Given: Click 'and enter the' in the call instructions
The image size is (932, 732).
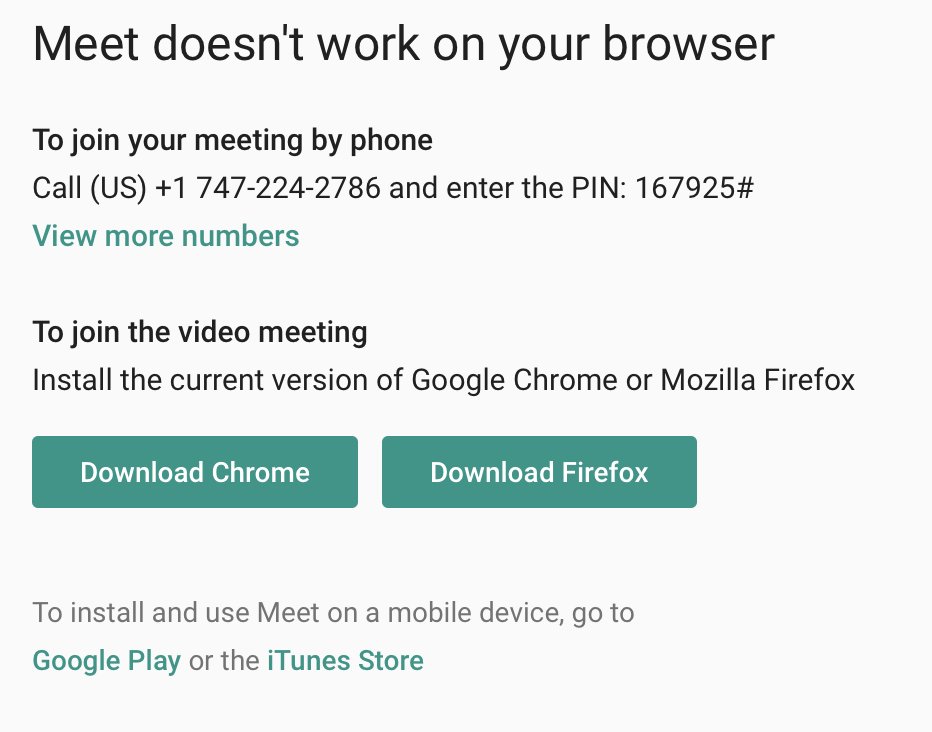Looking at the screenshot, I should [476, 188].
